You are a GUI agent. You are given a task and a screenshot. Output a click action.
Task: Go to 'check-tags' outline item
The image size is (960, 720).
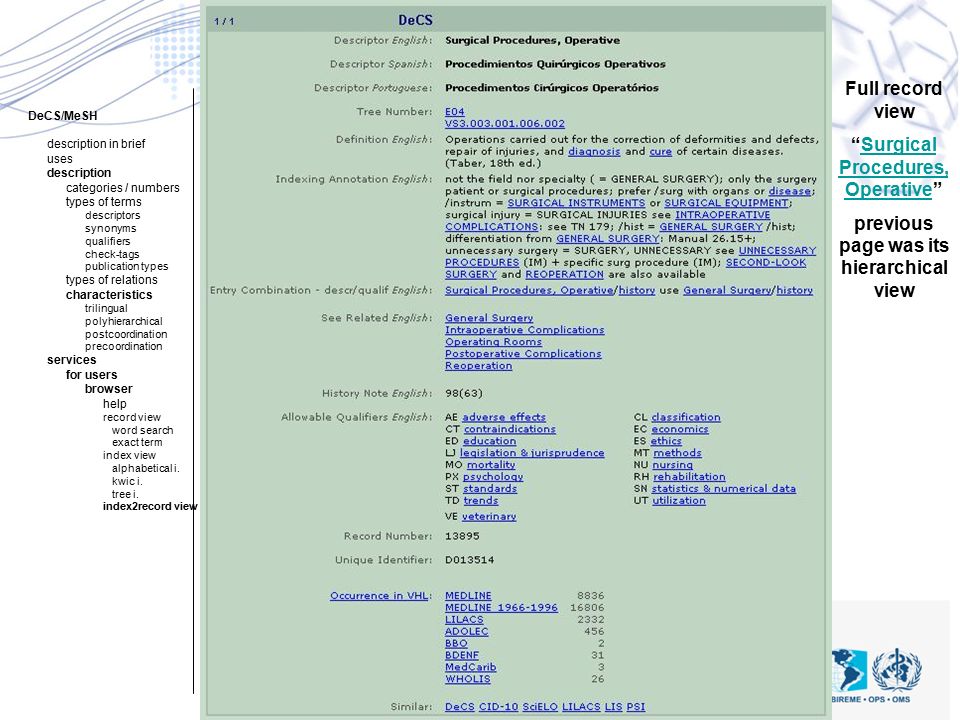coord(112,254)
